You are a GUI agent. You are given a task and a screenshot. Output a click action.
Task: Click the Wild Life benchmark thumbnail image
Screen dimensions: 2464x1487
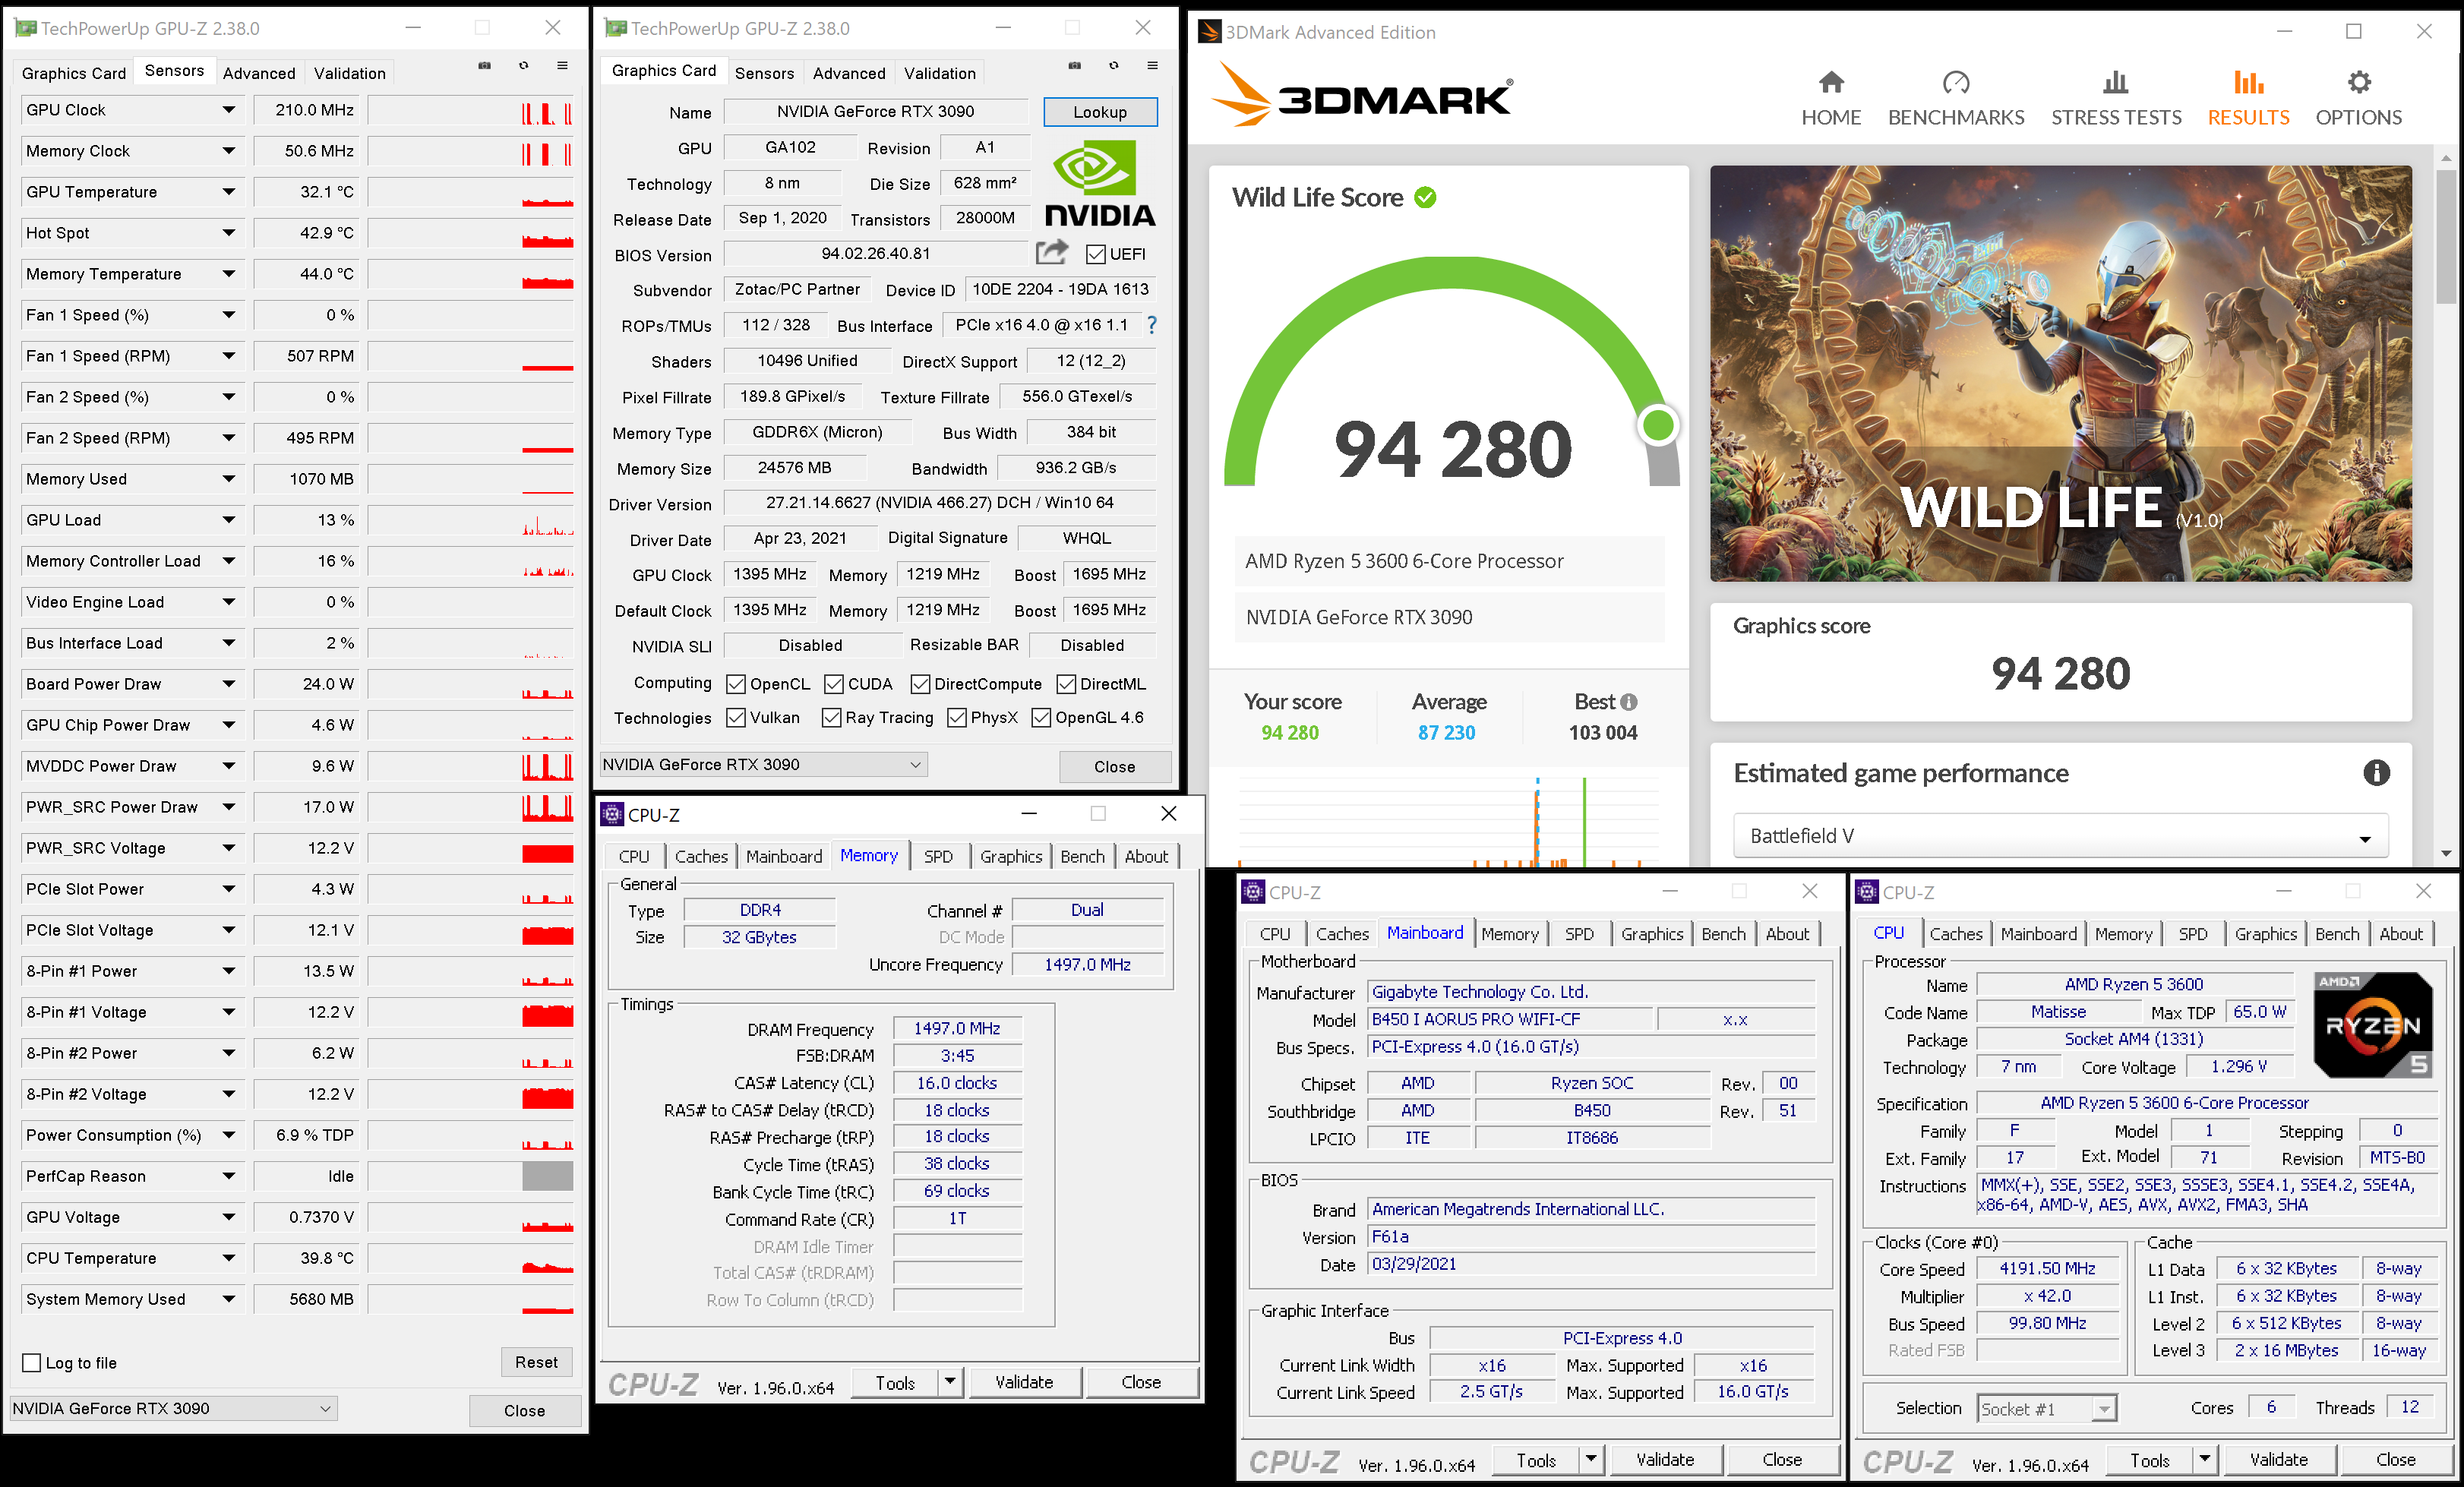2060,373
